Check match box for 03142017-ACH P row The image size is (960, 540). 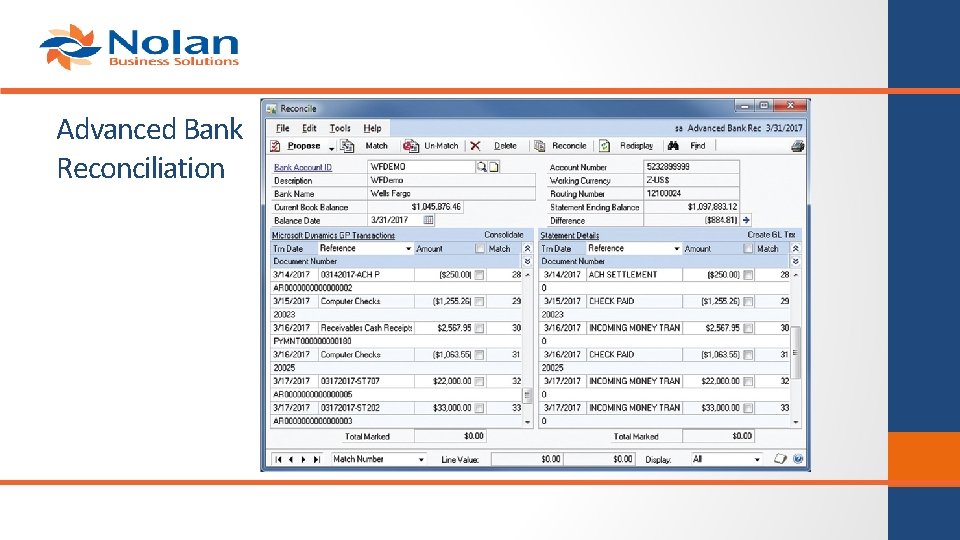479,275
